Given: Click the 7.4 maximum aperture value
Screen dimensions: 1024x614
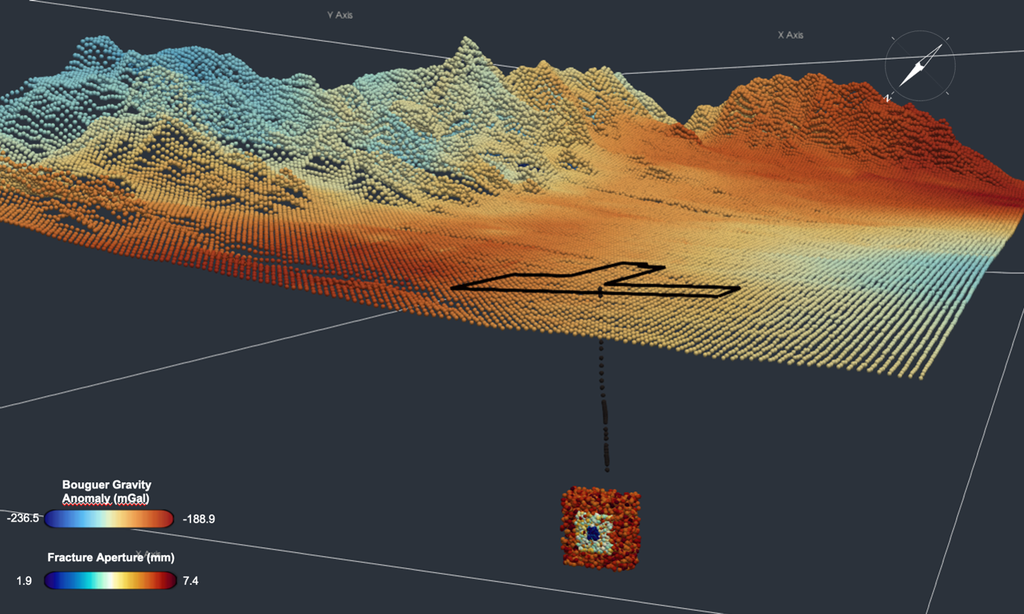Looking at the screenshot, I should pos(191,581).
